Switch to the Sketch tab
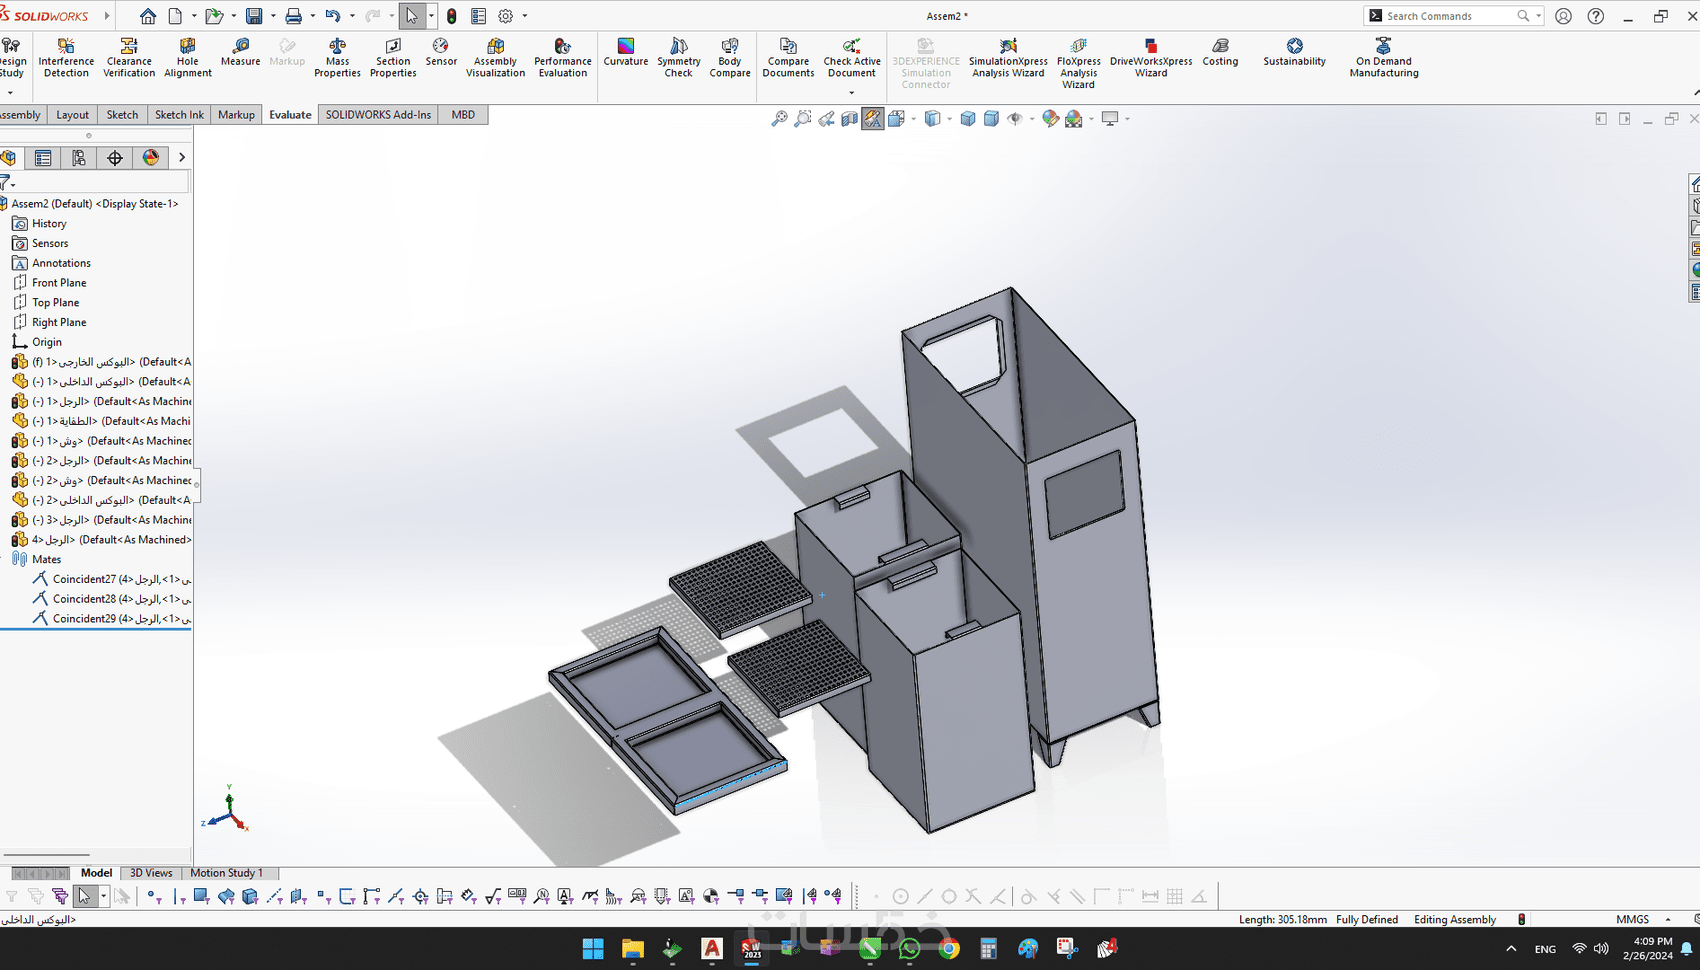The height and width of the screenshot is (970, 1700). [x=121, y=114]
